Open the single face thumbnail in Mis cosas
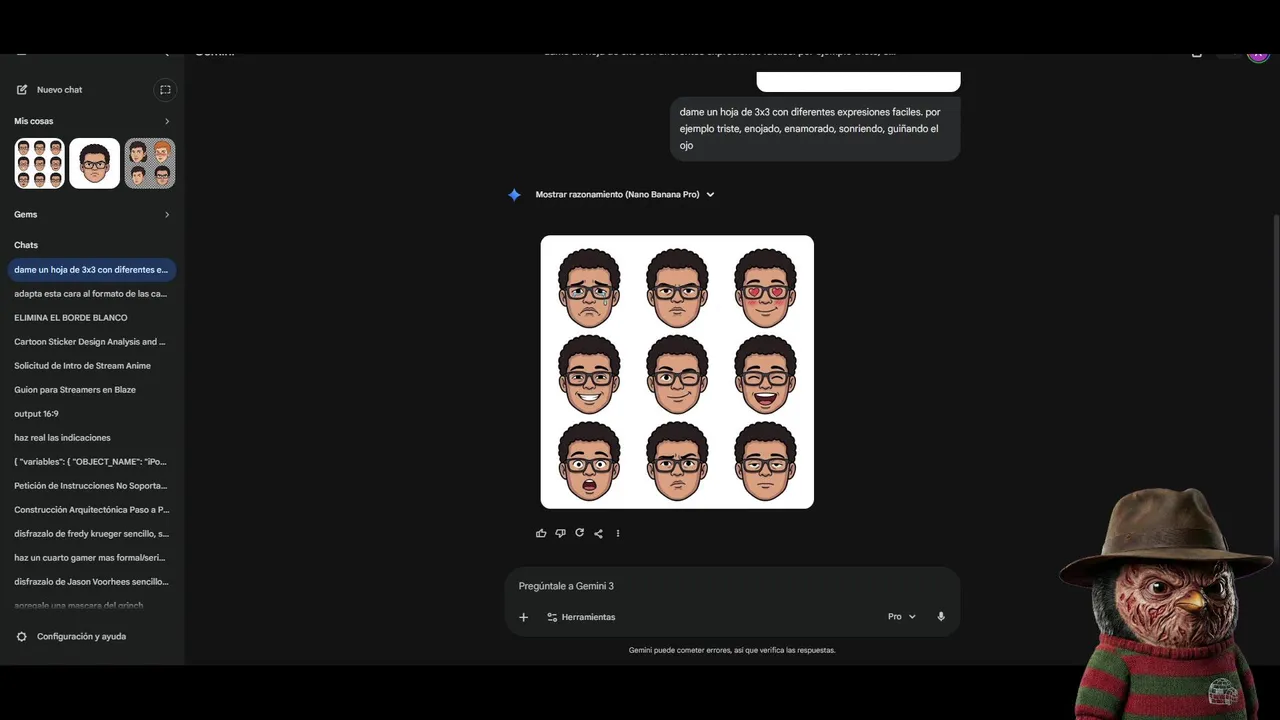The height and width of the screenshot is (720, 1280). [94, 163]
